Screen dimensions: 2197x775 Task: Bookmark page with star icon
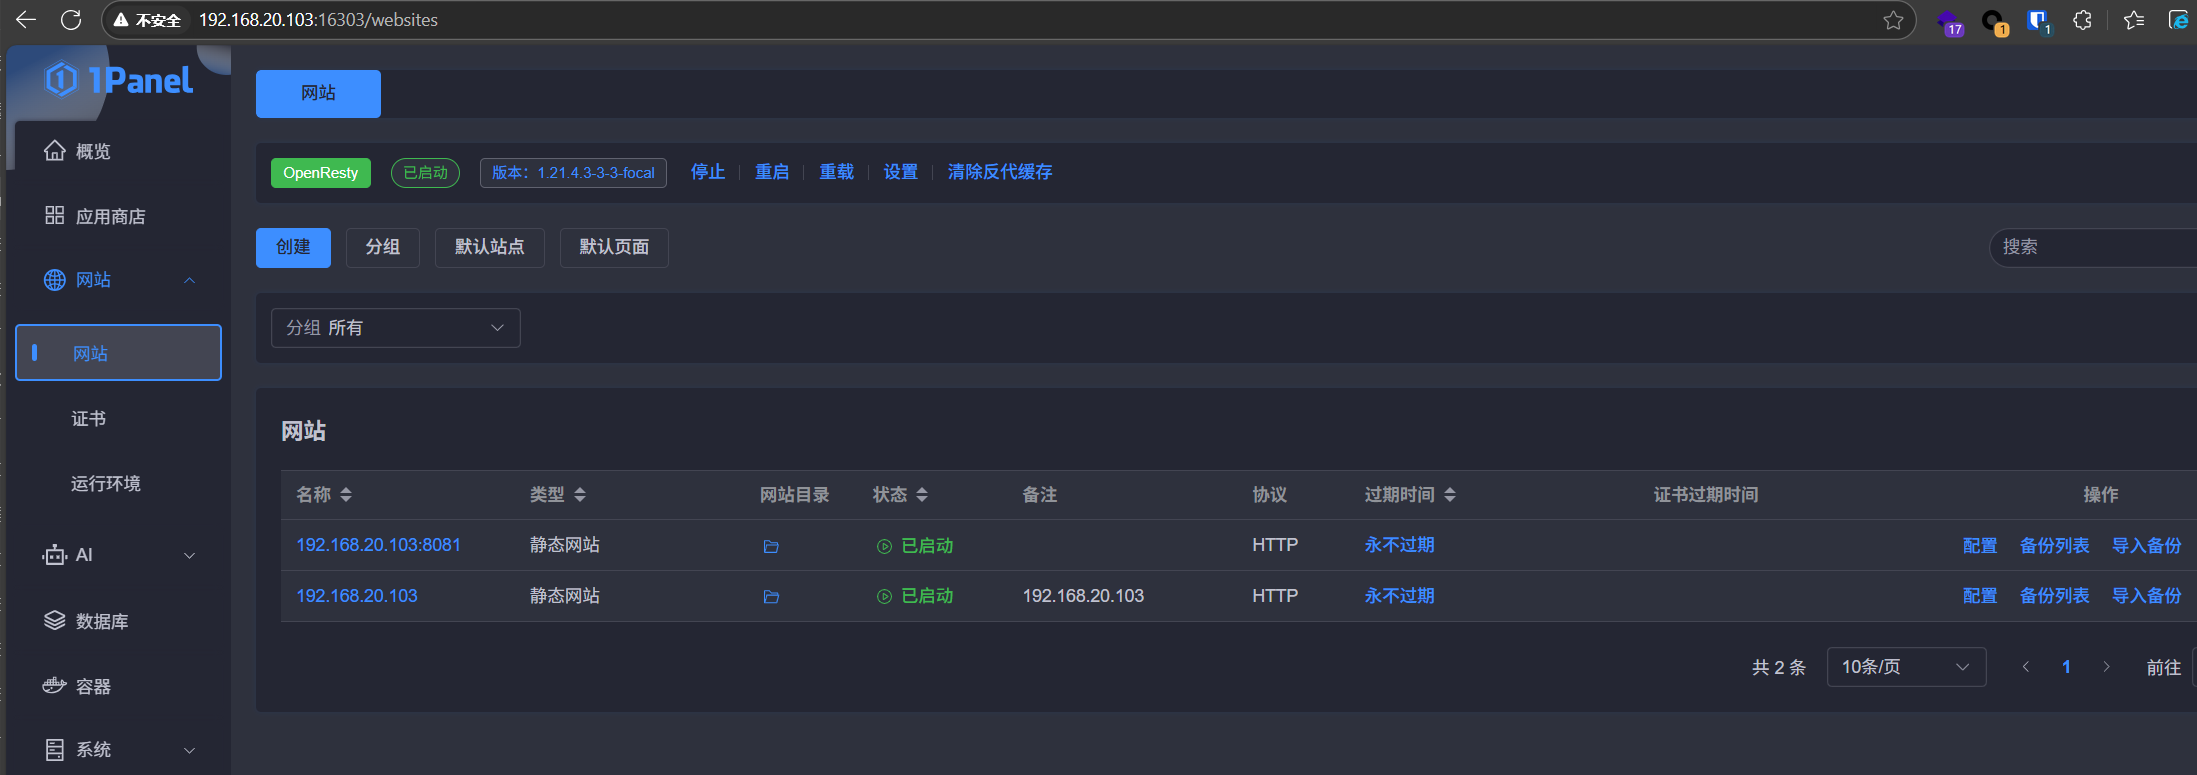pyautogui.click(x=1892, y=20)
